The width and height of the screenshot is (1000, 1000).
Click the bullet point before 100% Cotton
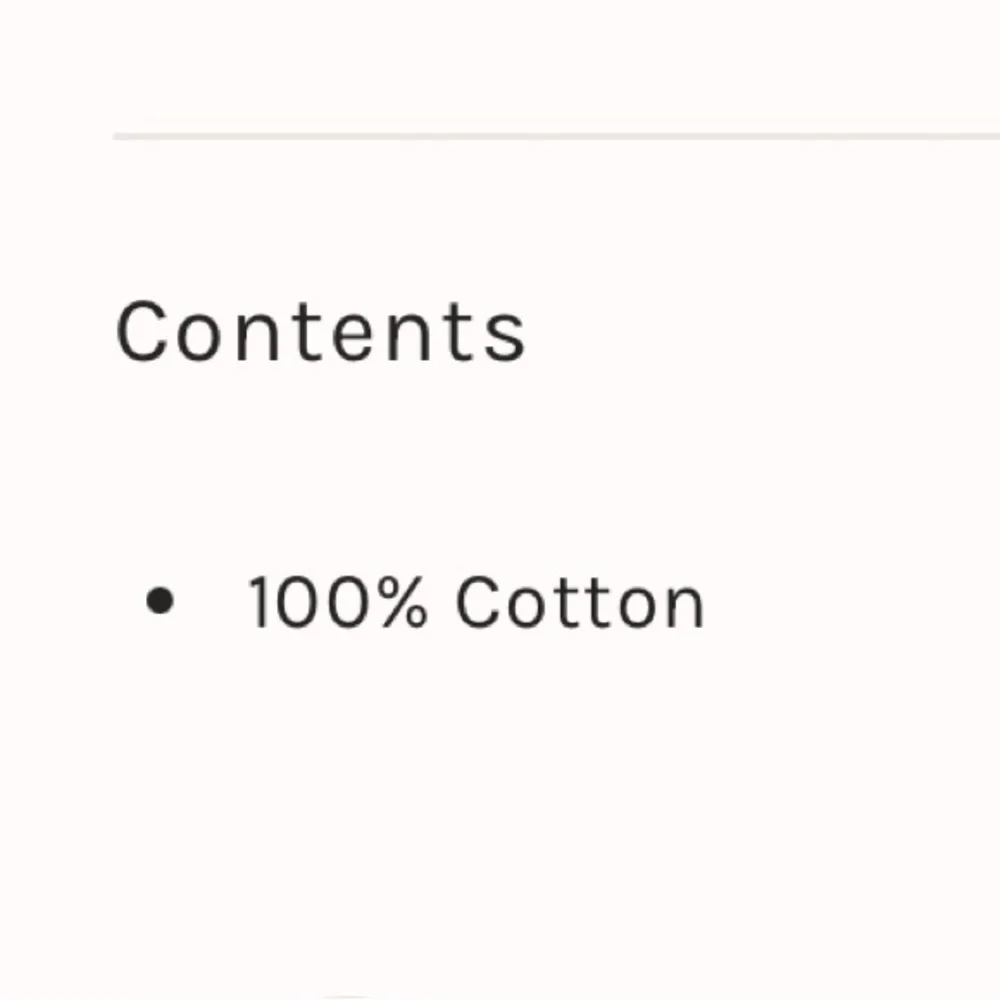click(x=159, y=600)
